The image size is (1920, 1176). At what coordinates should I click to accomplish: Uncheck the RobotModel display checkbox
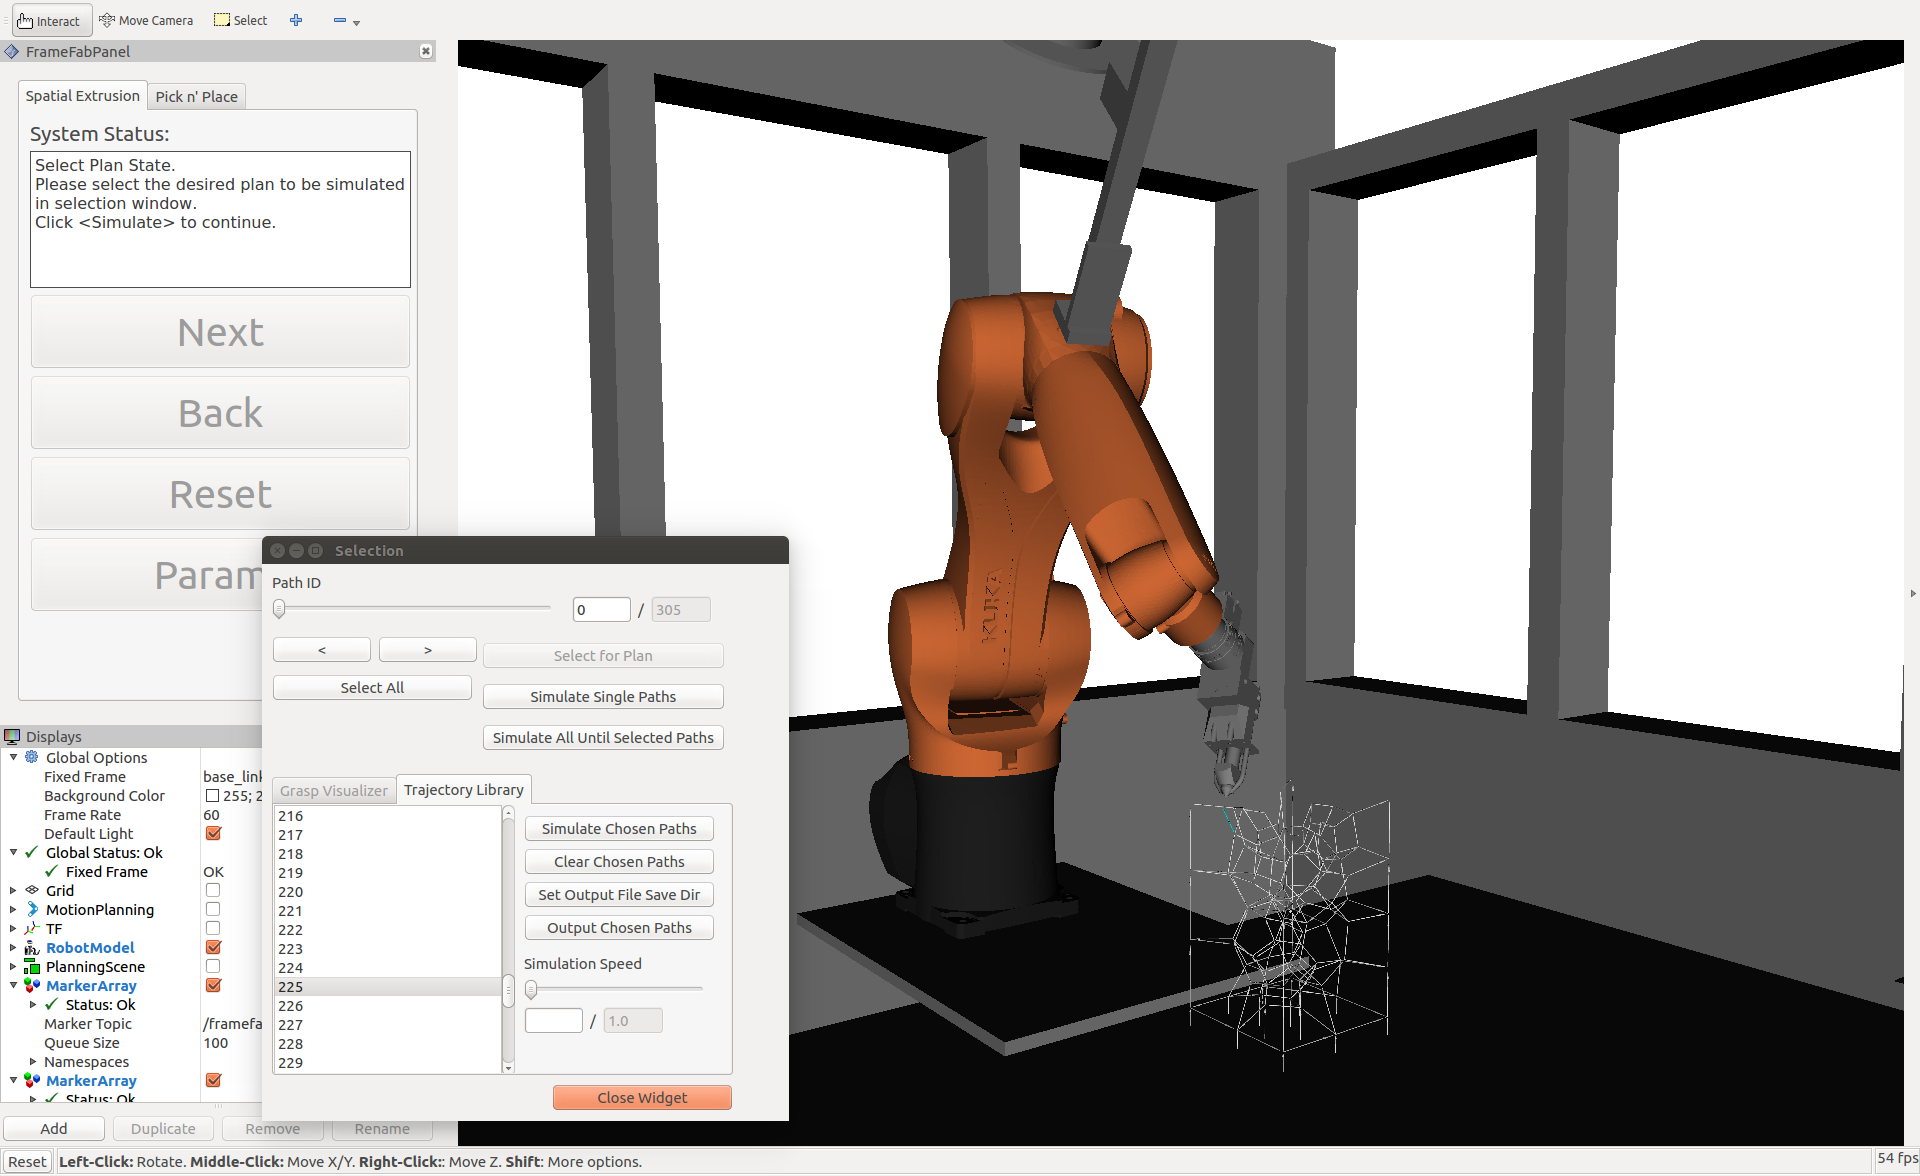point(213,947)
